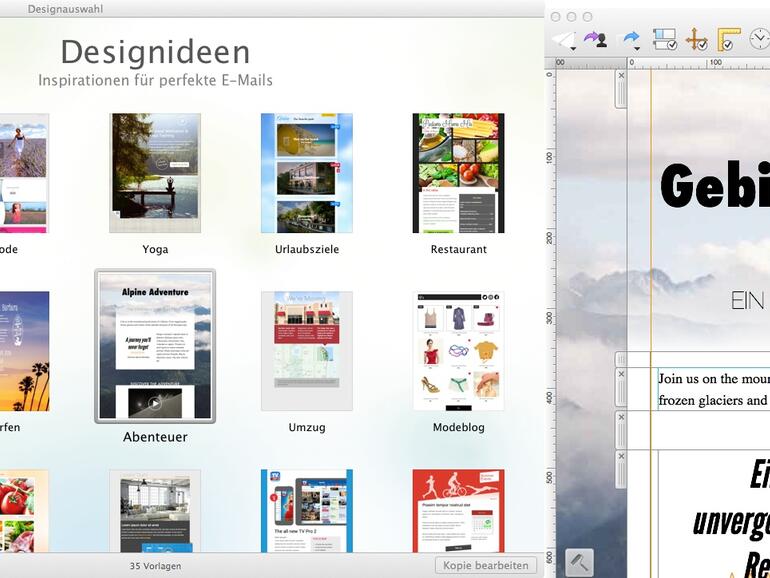770x578 pixels.
Task: Click the paper plane send icon
Action: 563,40
